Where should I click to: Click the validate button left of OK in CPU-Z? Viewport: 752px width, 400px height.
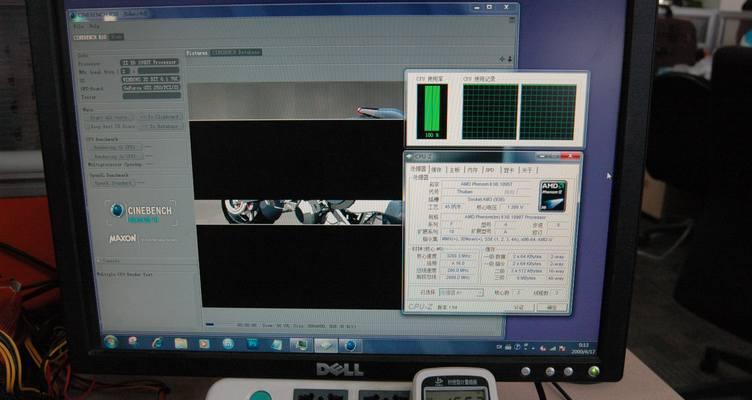518,307
